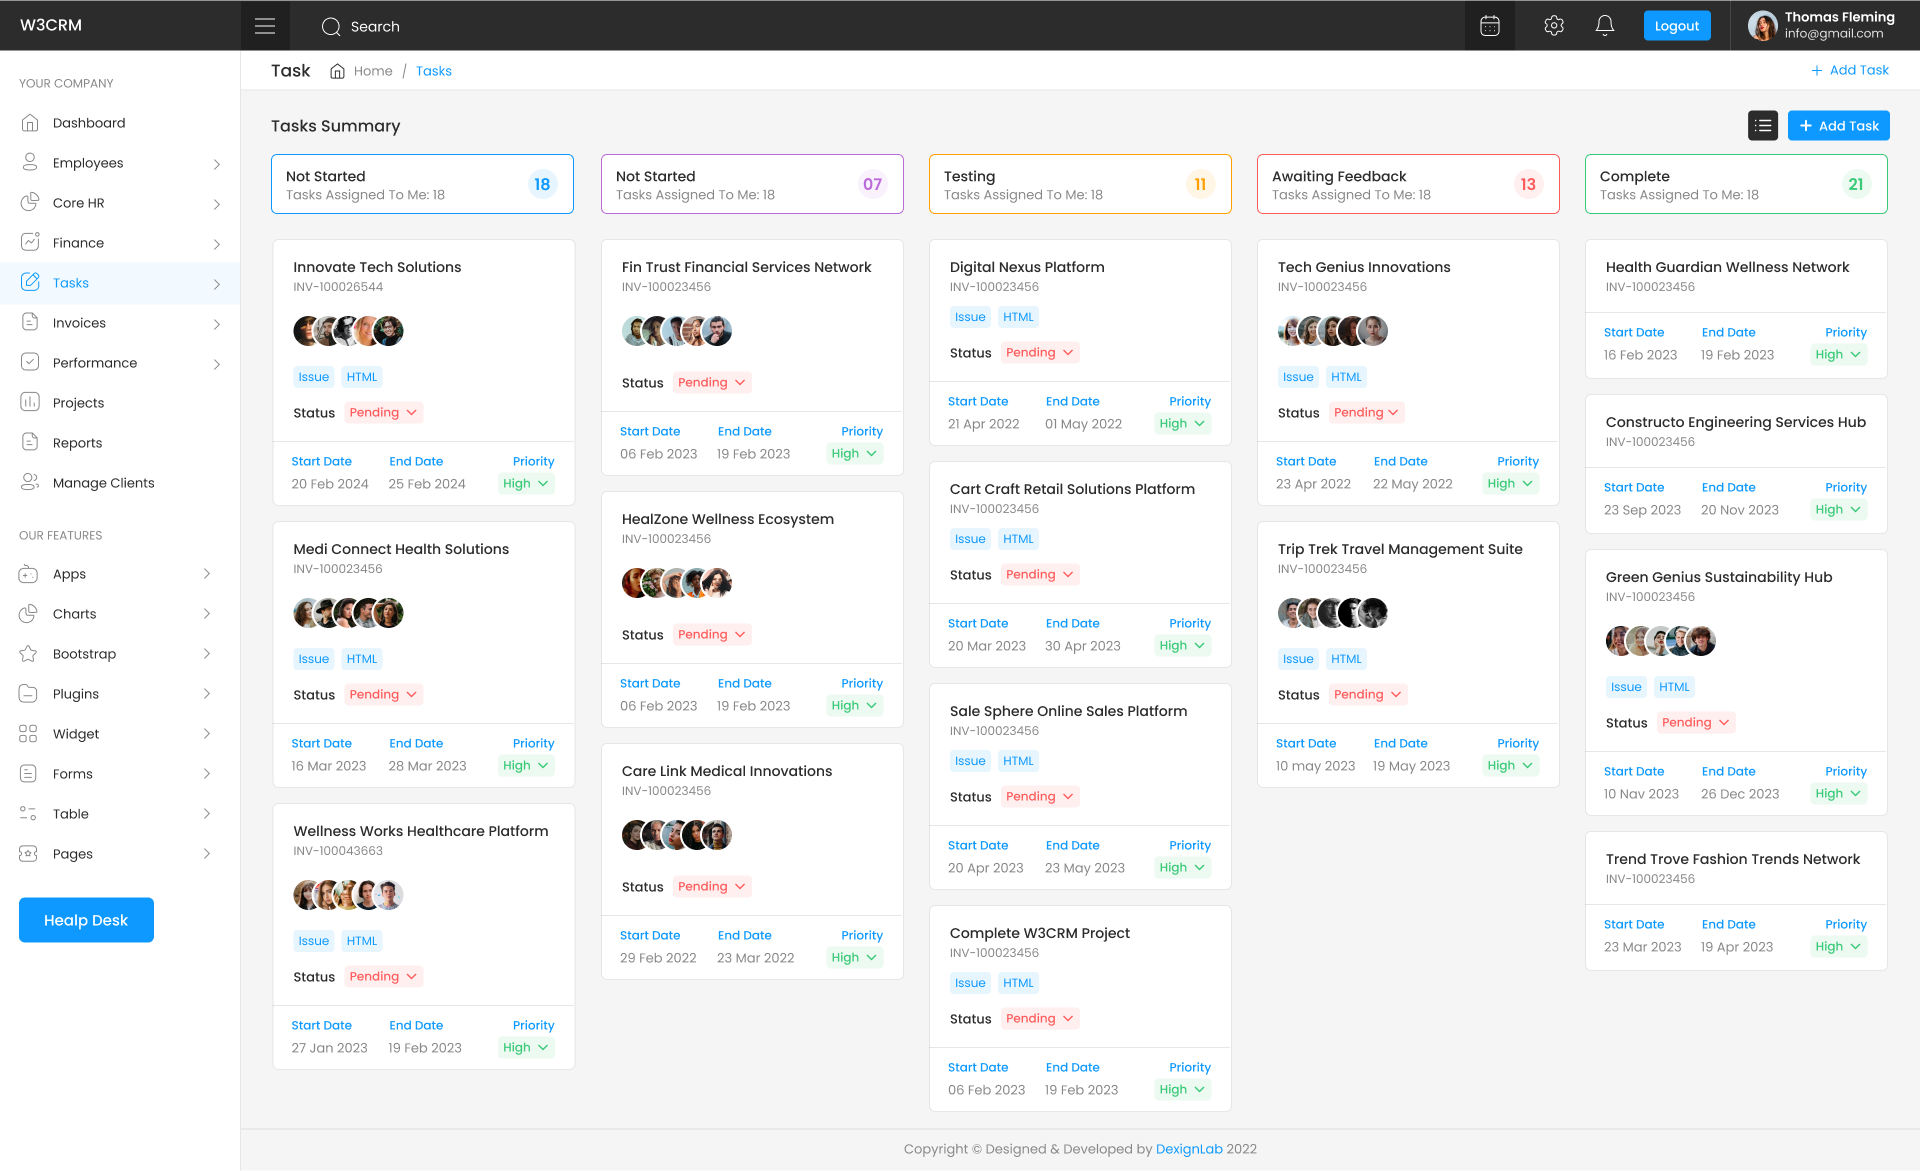
Task: Open the settings gear icon
Action: coord(1553,25)
